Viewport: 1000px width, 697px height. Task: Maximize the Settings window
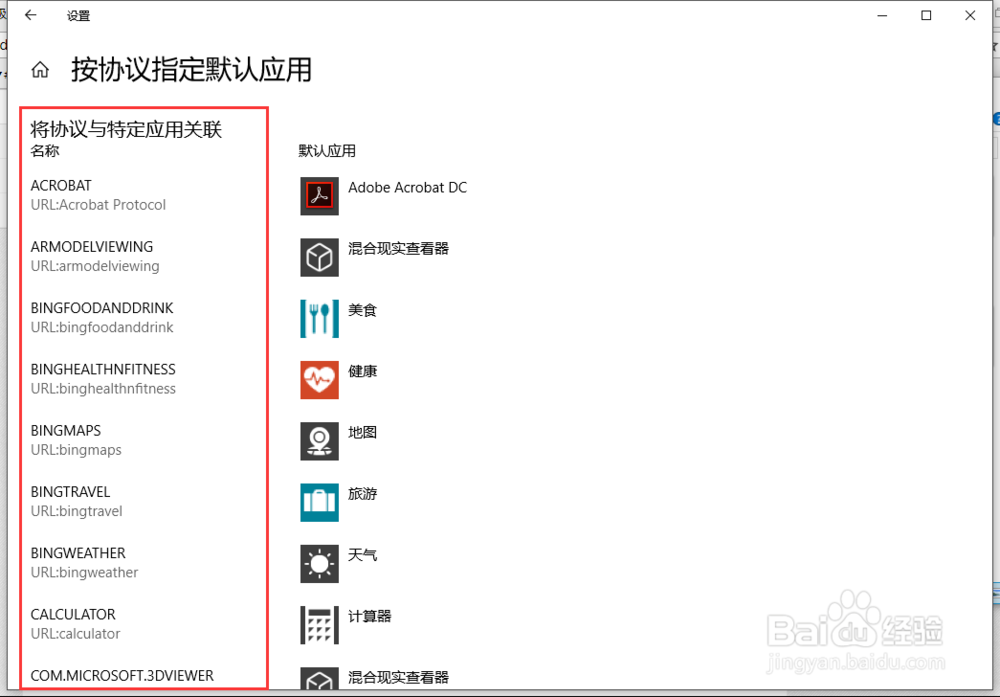click(927, 15)
